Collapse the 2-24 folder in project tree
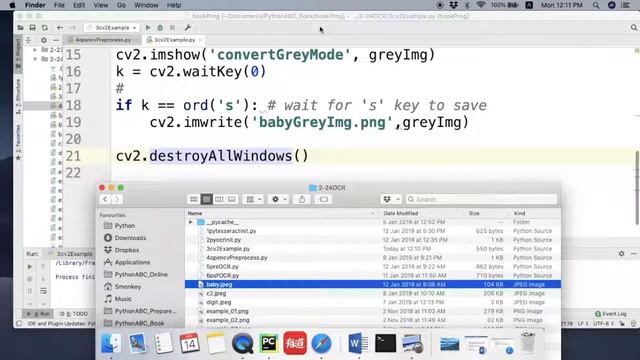 tap(35, 59)
